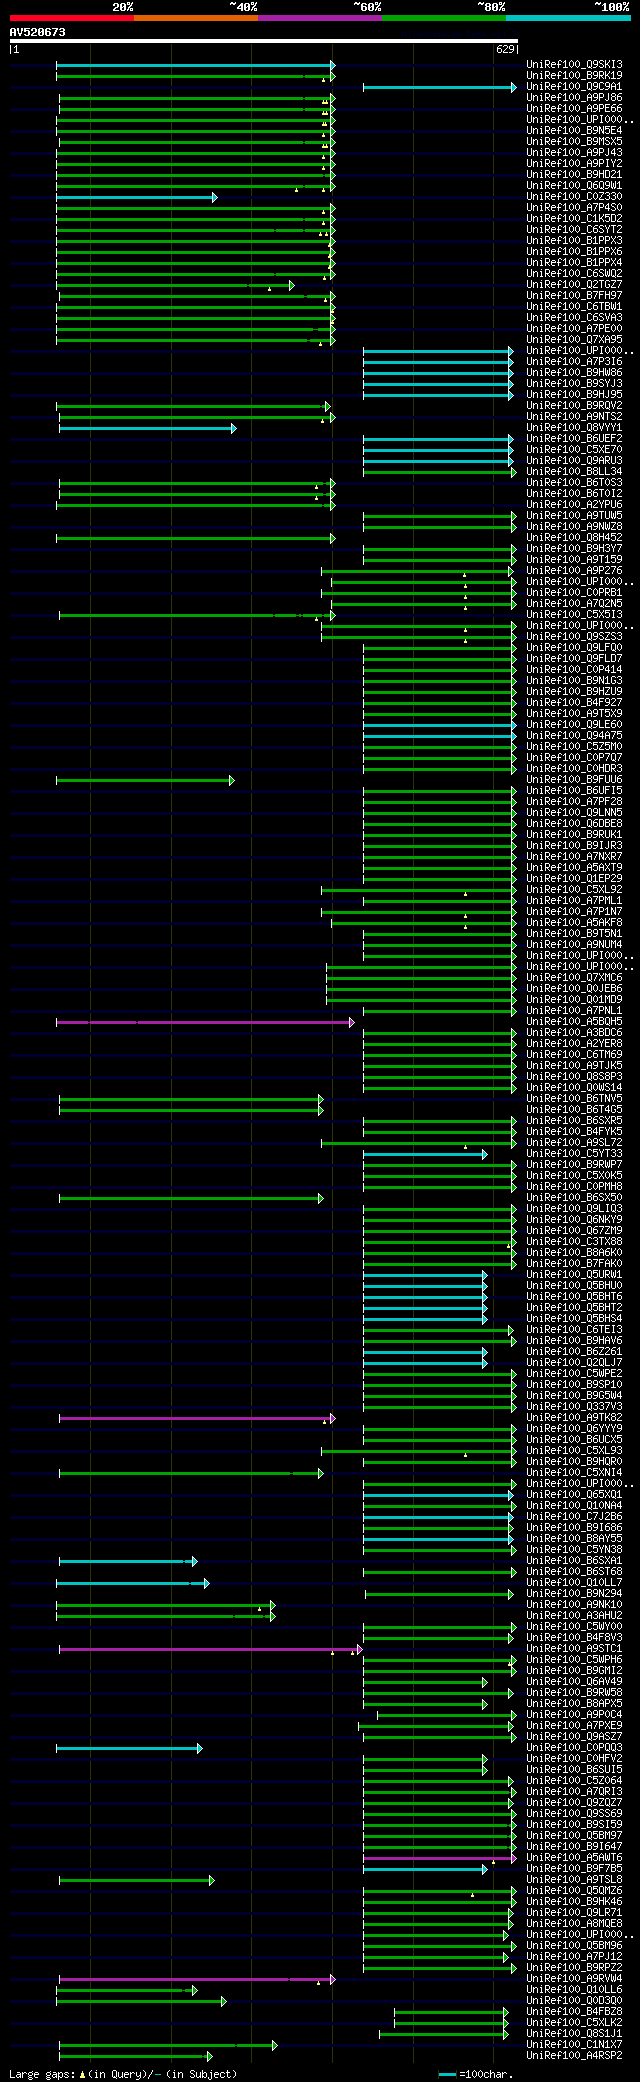Select the UniRef100_B9HW86 label
Image resolution: width=640 pixels, height=2082 pixels.
point(574,373)
